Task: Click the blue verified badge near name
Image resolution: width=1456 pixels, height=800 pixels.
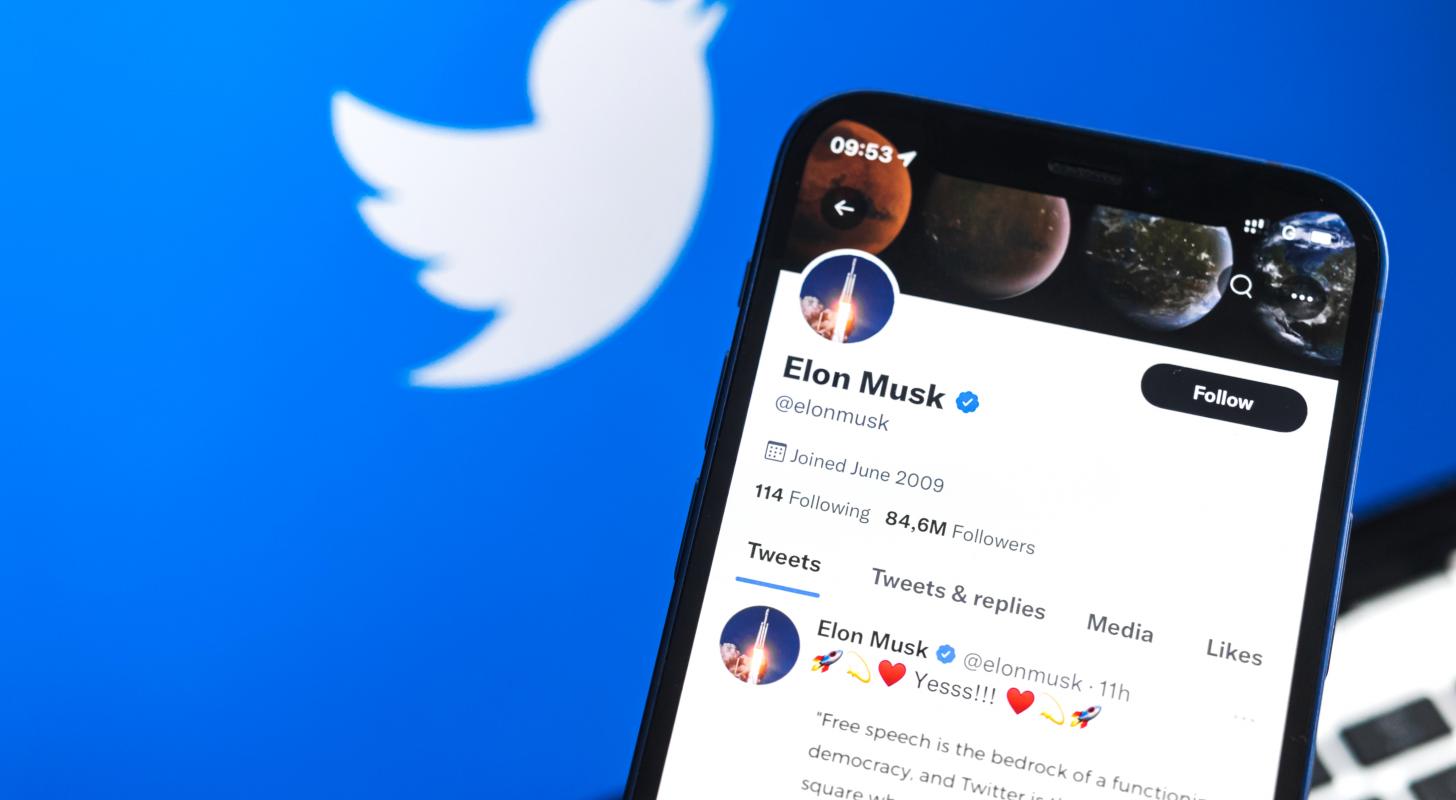Action: point(967,402)
